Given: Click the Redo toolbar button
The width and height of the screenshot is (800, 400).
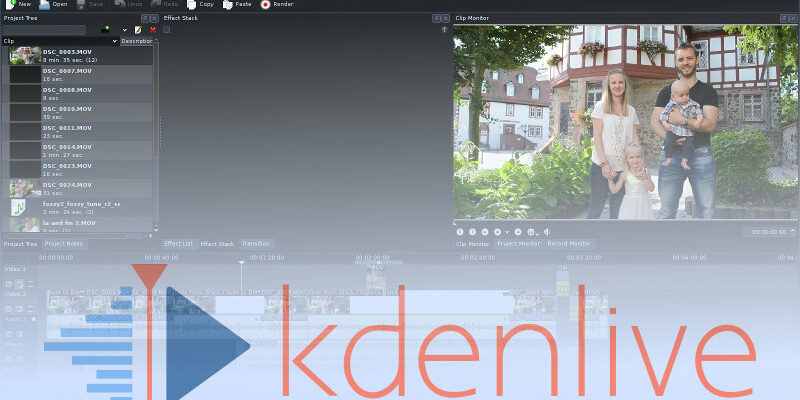Looking at the screenshot, I should click(x=165, y=4).
